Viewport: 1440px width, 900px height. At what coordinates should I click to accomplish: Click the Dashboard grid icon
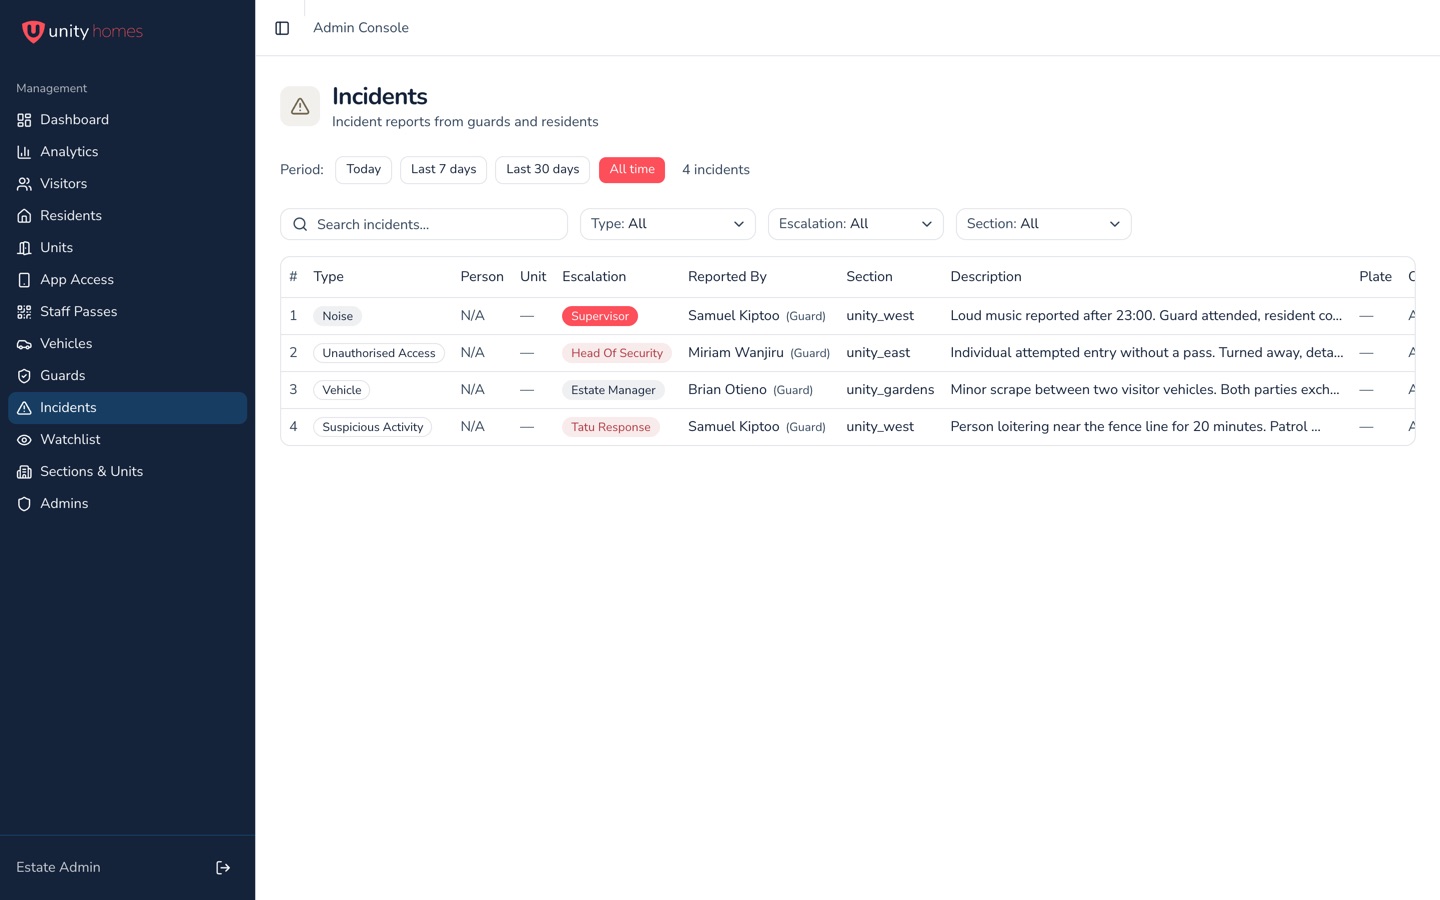[x=24, y=120]
